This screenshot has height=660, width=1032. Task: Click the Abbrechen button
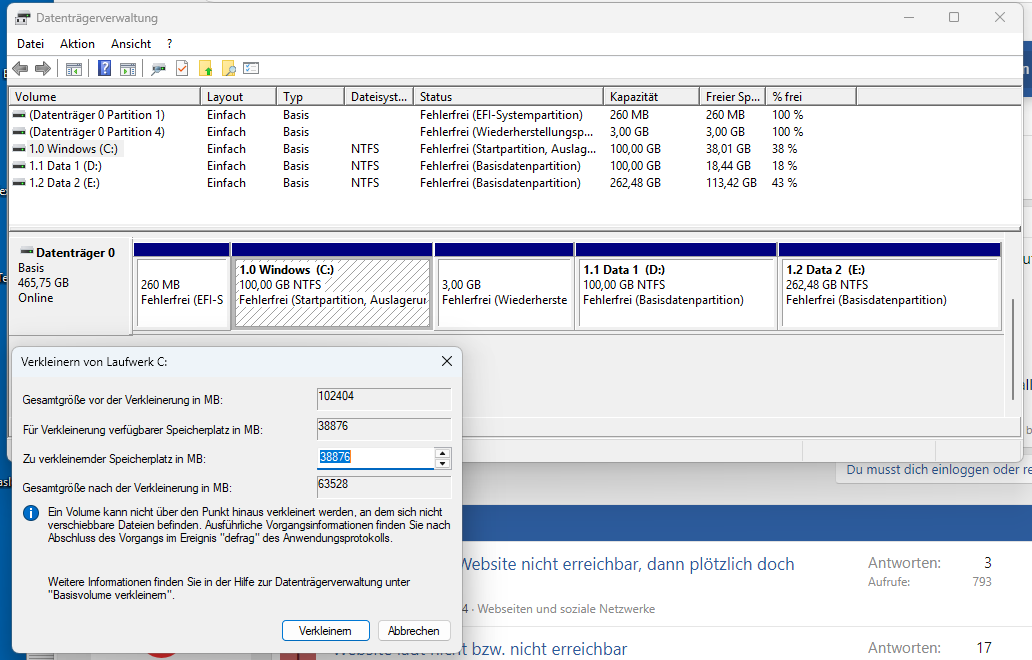pyautogui.click(x=414, y=630)
